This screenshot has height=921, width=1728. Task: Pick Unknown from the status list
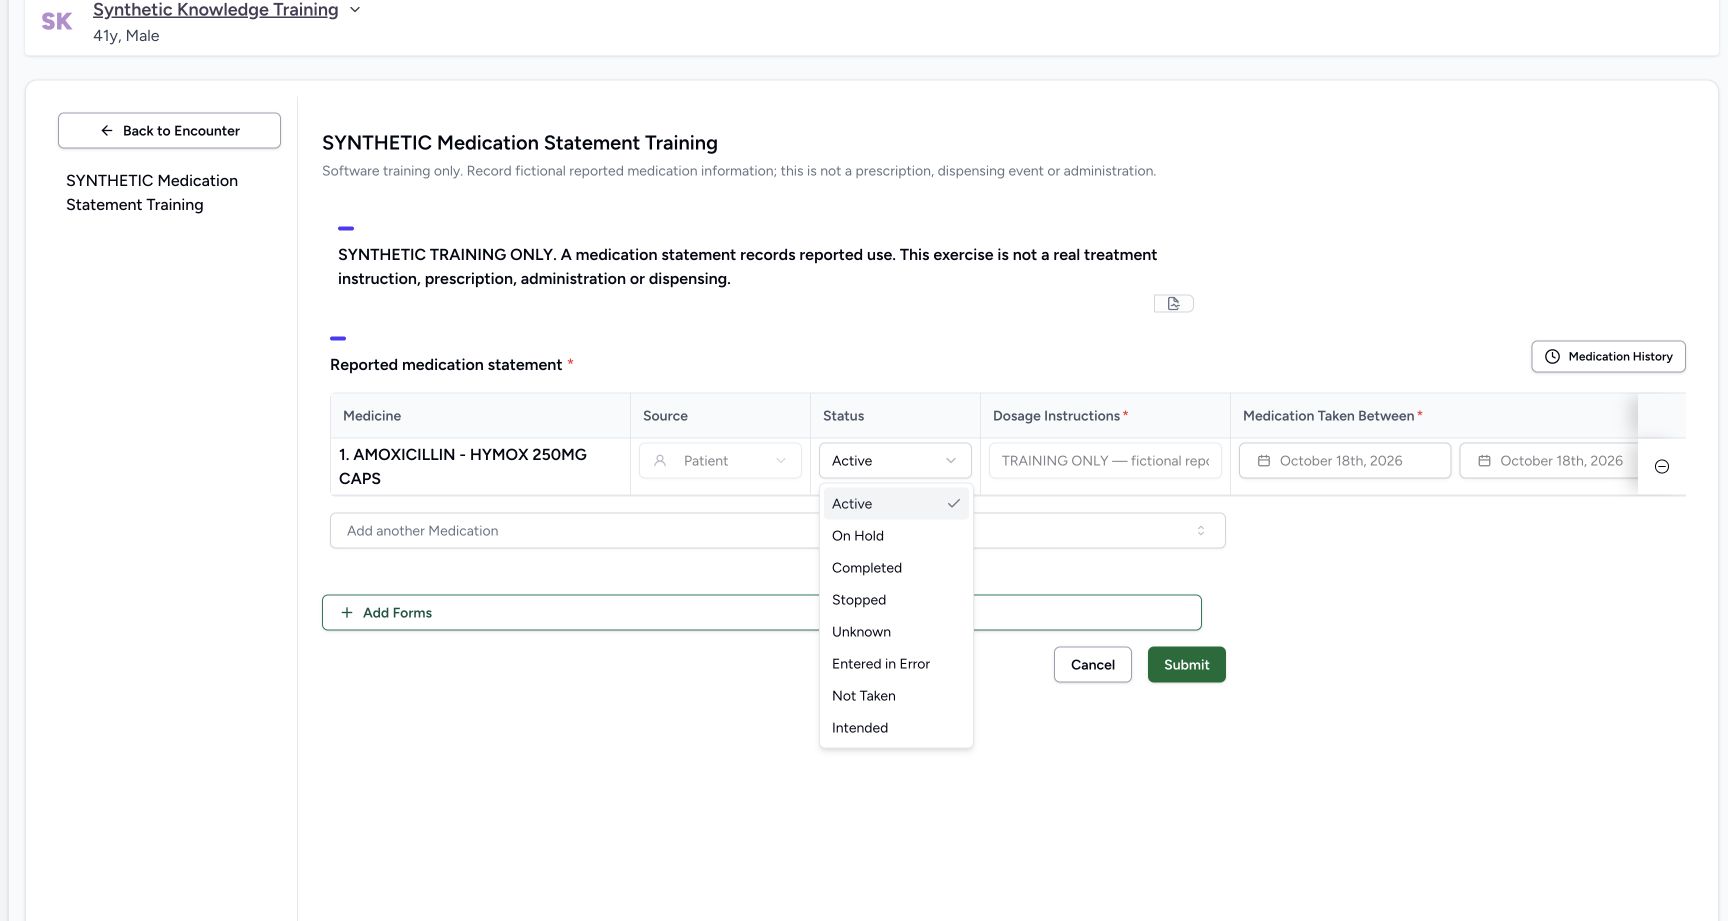[x=896, y=632]
